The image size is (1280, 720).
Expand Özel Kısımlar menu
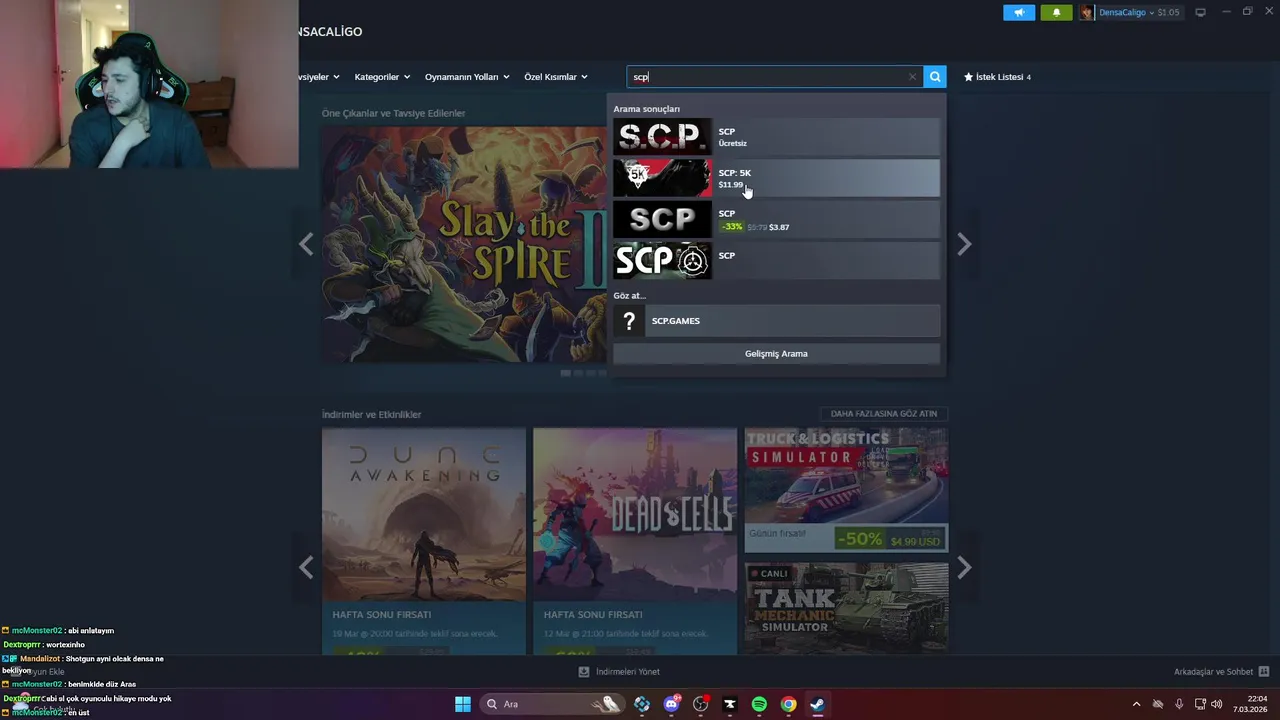[556, 77]
